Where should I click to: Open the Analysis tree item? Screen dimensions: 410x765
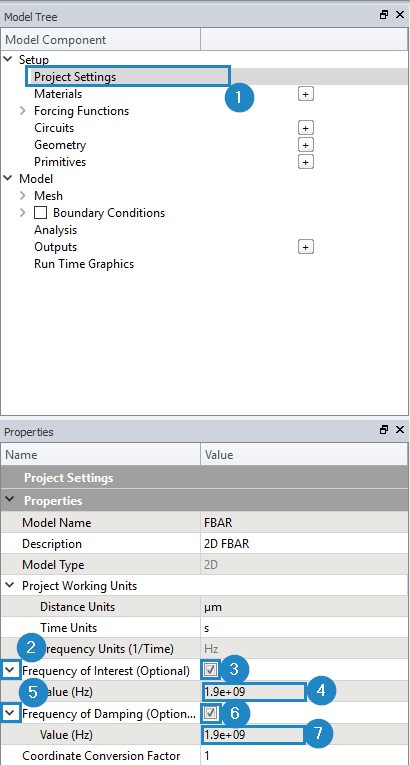click(x=55, y=230)
